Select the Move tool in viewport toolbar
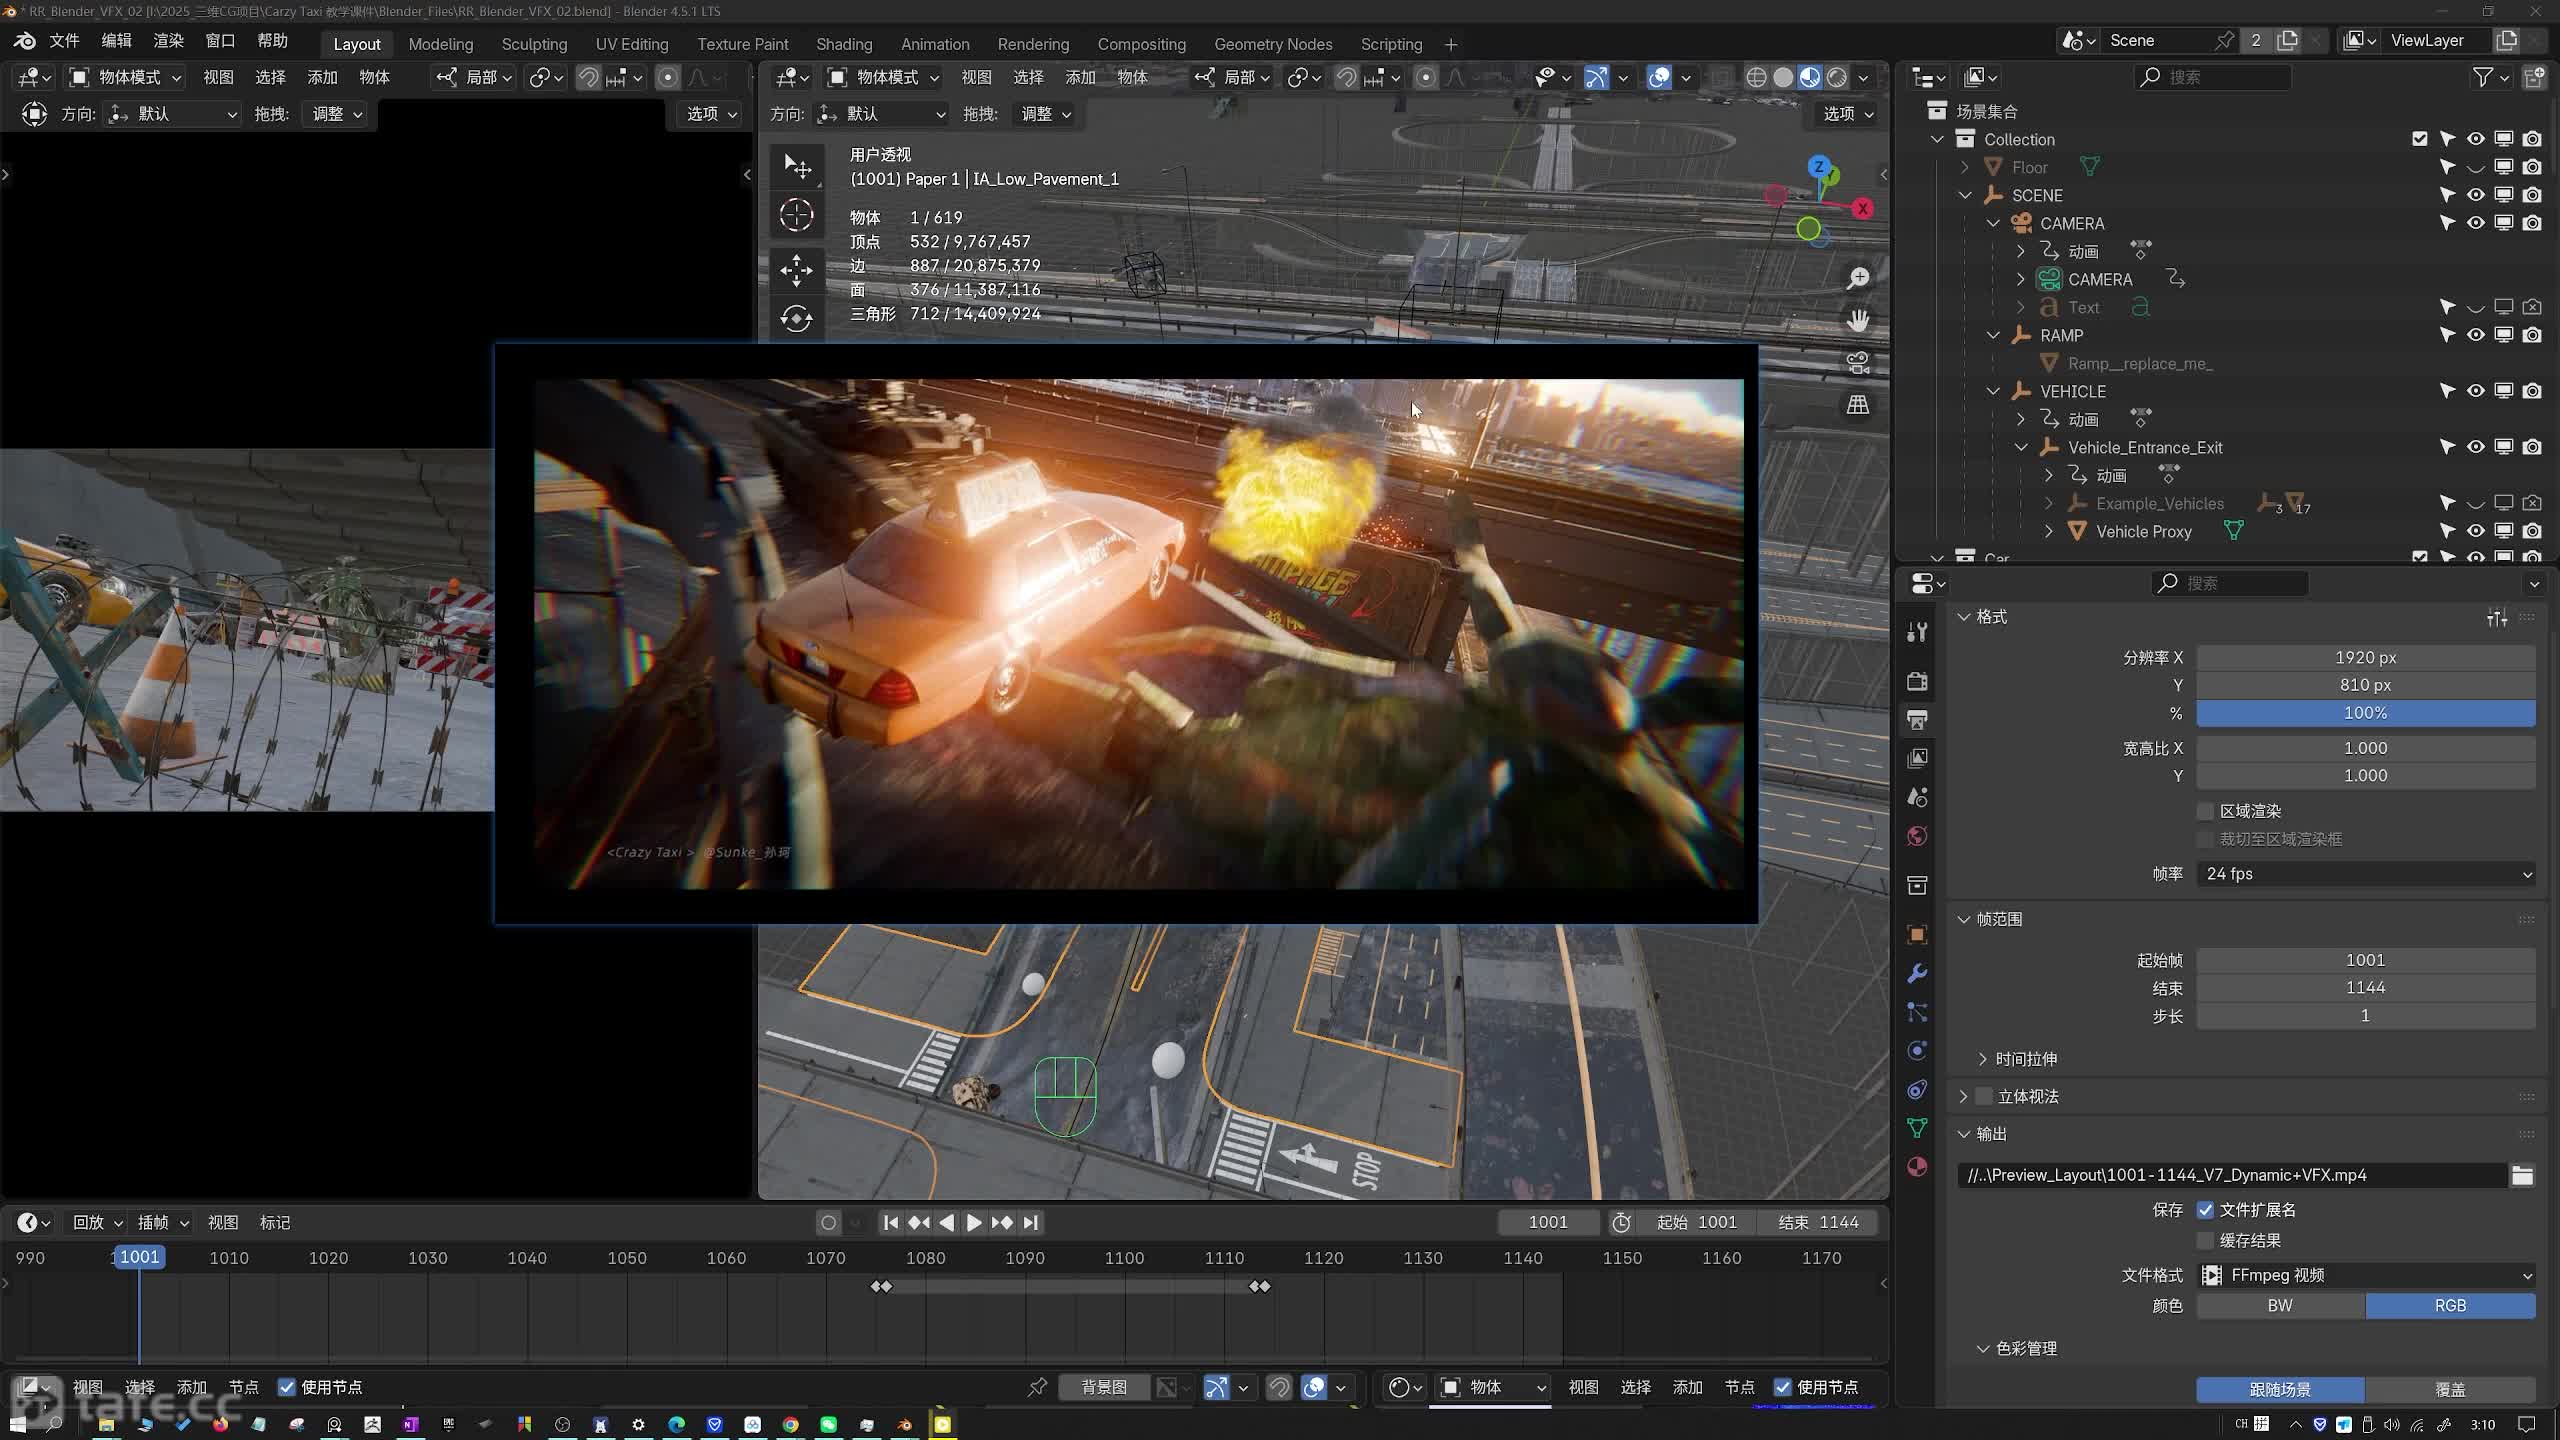The height and width of the screenshot is (1440, 2560). pyautogui.click(x=796, y=270)
